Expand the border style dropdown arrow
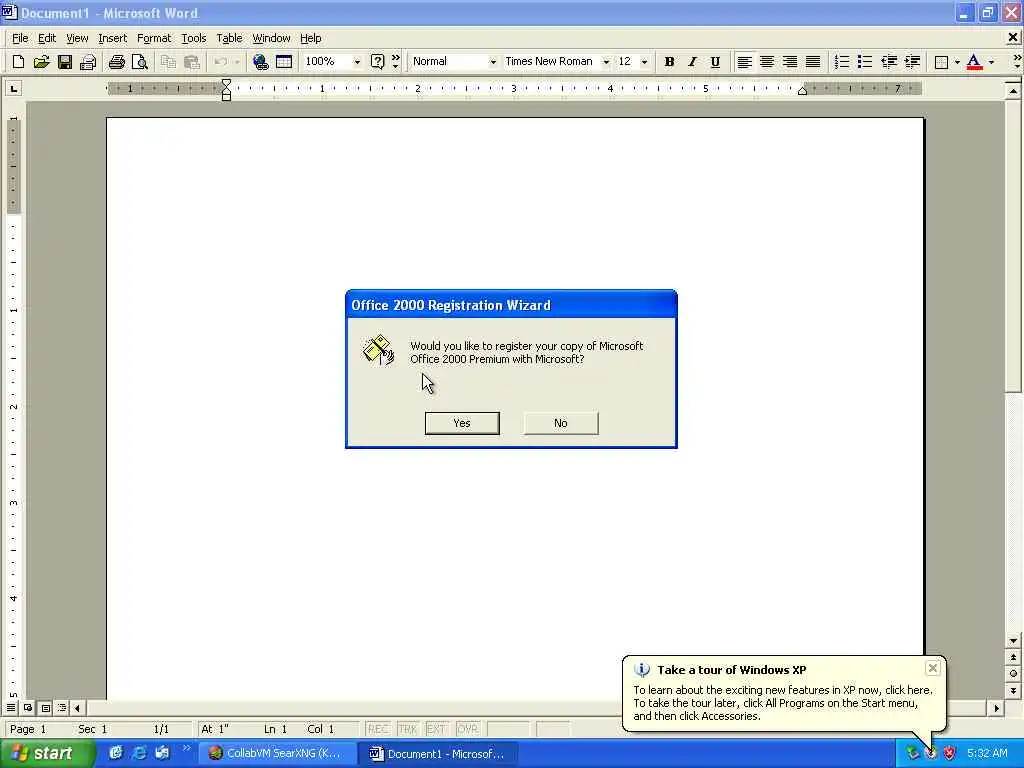 click(x=957, y=62)
